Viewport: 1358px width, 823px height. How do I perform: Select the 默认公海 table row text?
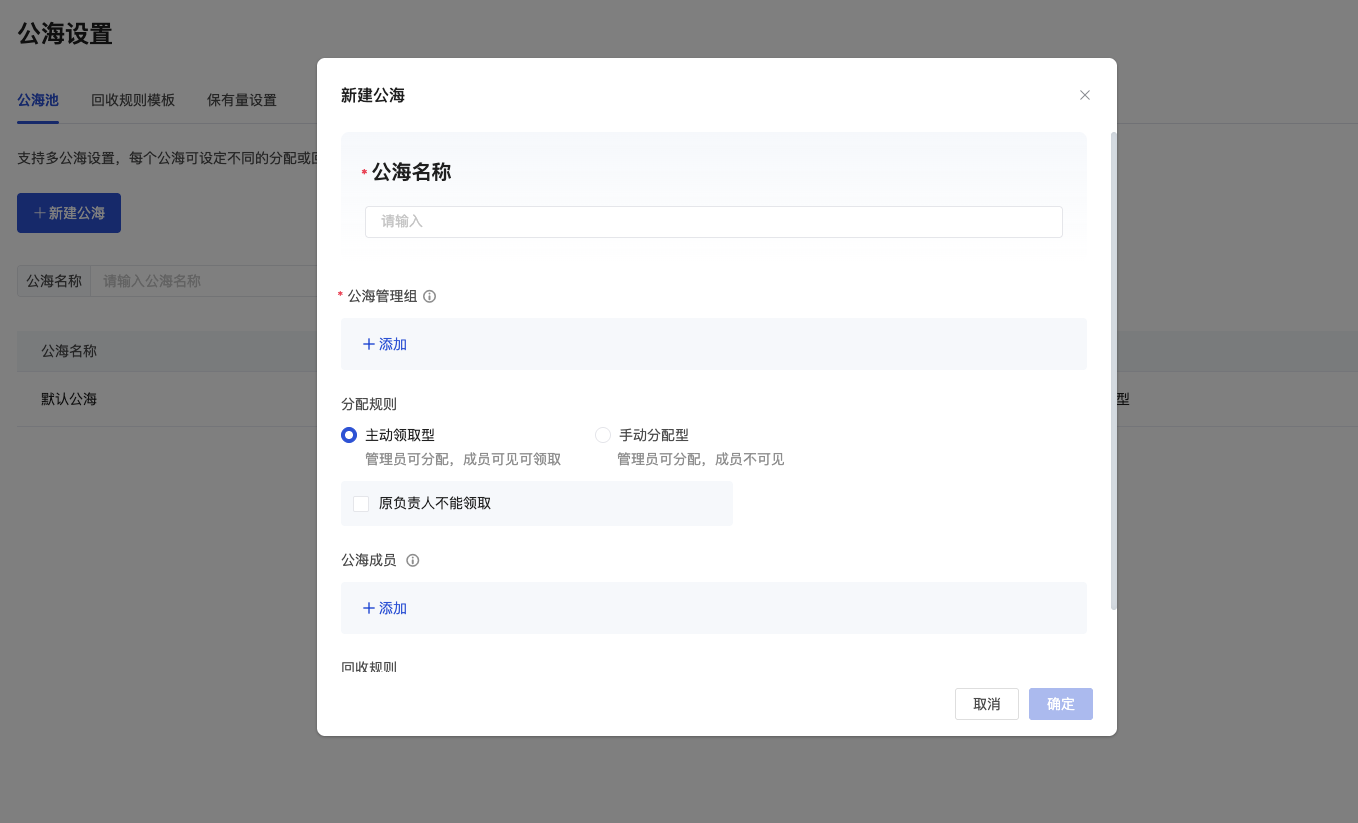(69, 399)
